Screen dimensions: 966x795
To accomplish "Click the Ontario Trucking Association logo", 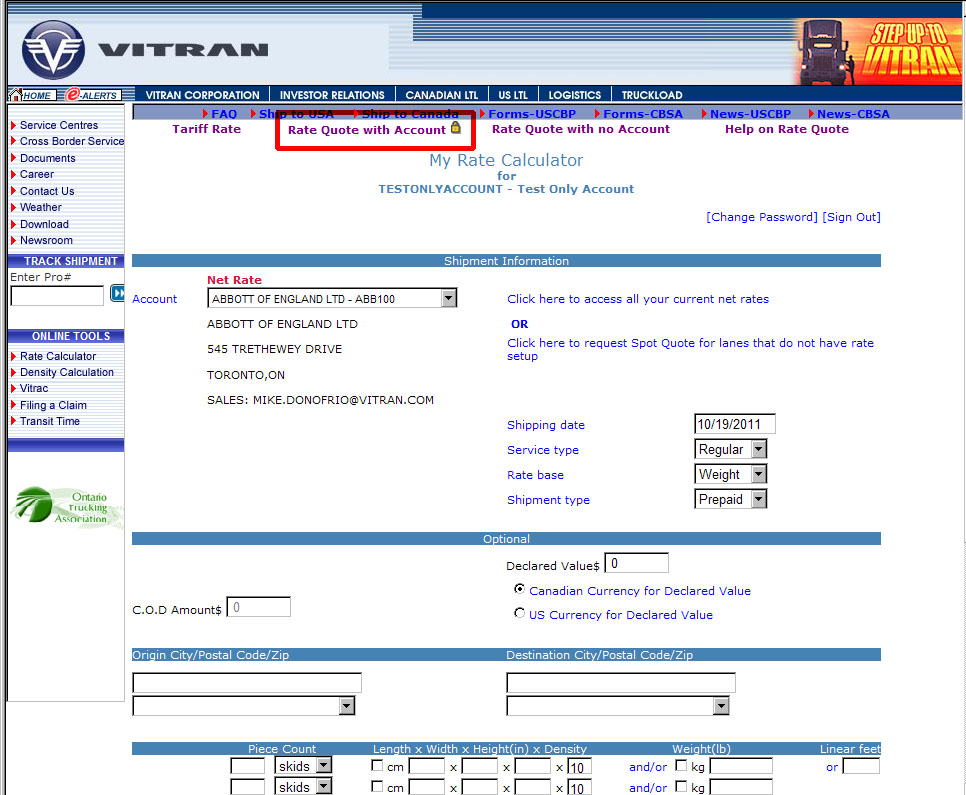I will [66, 507].
